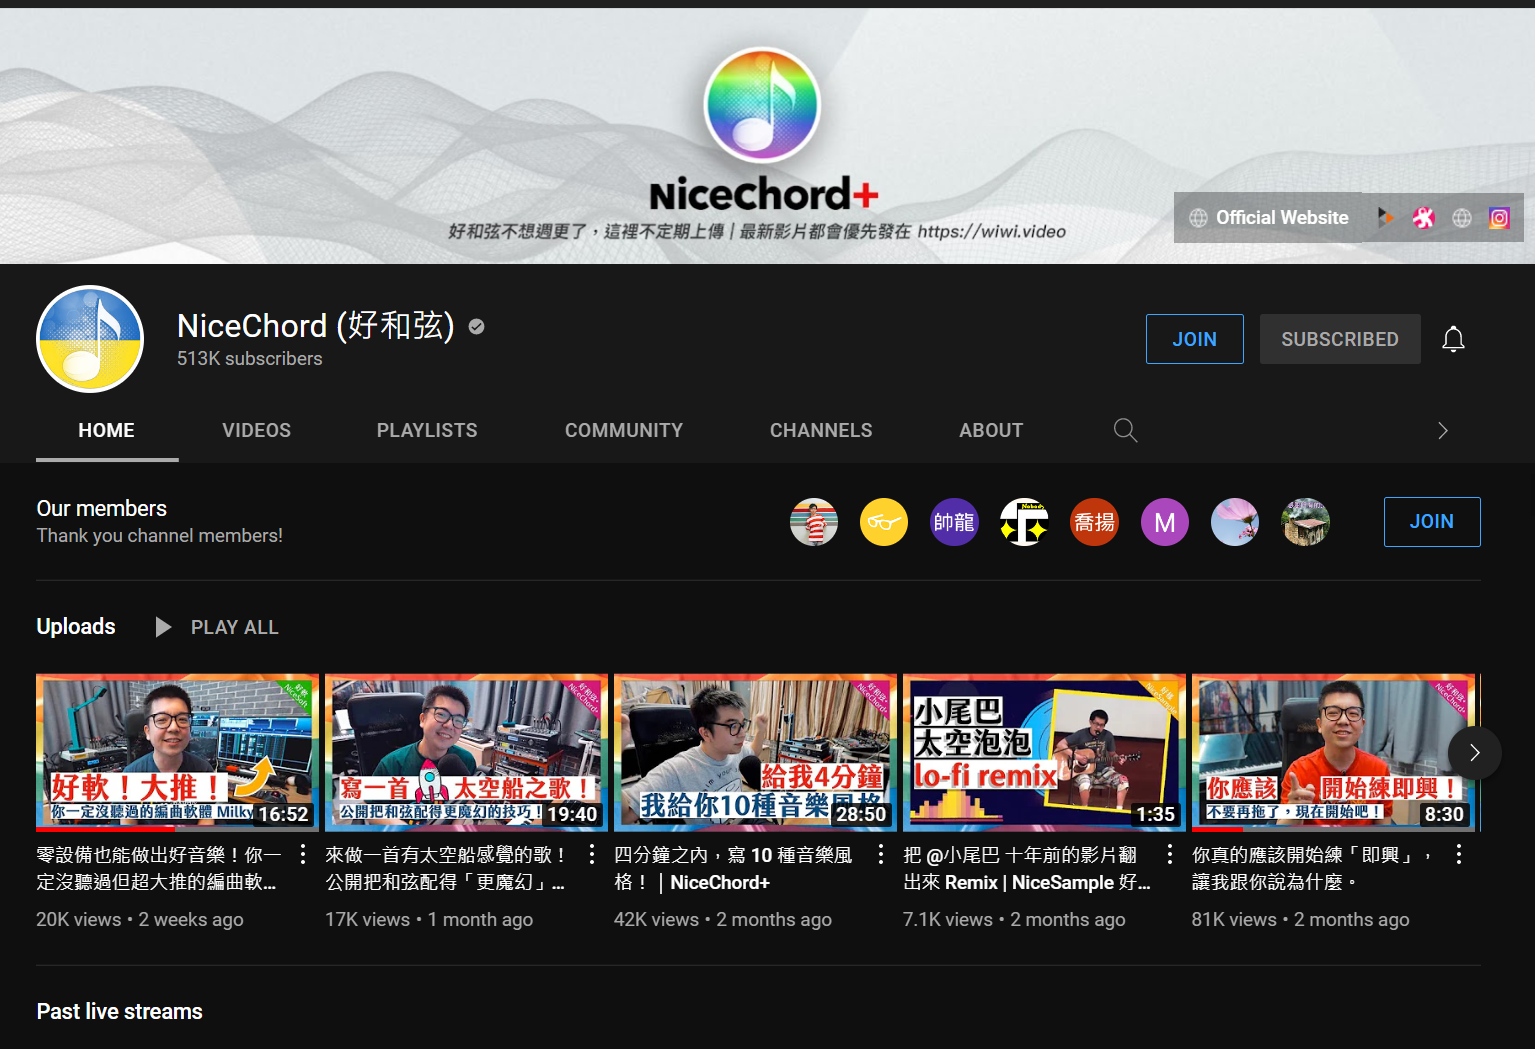This screenshot has height=1049, width=1535.
Task: Open the Official Website link
Action: [x=1268, y=218]
